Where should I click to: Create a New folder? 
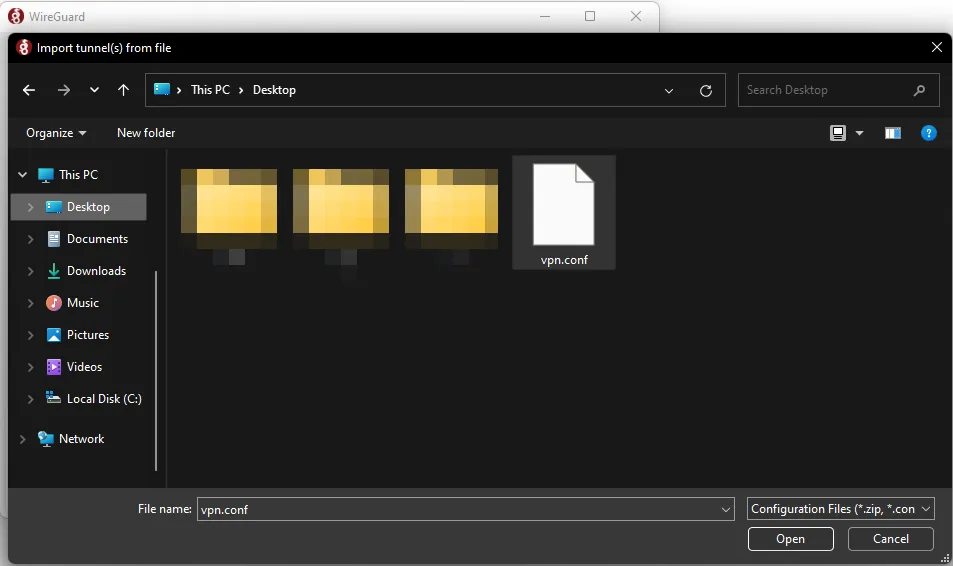pyautogui.click(x=146, y=133)
